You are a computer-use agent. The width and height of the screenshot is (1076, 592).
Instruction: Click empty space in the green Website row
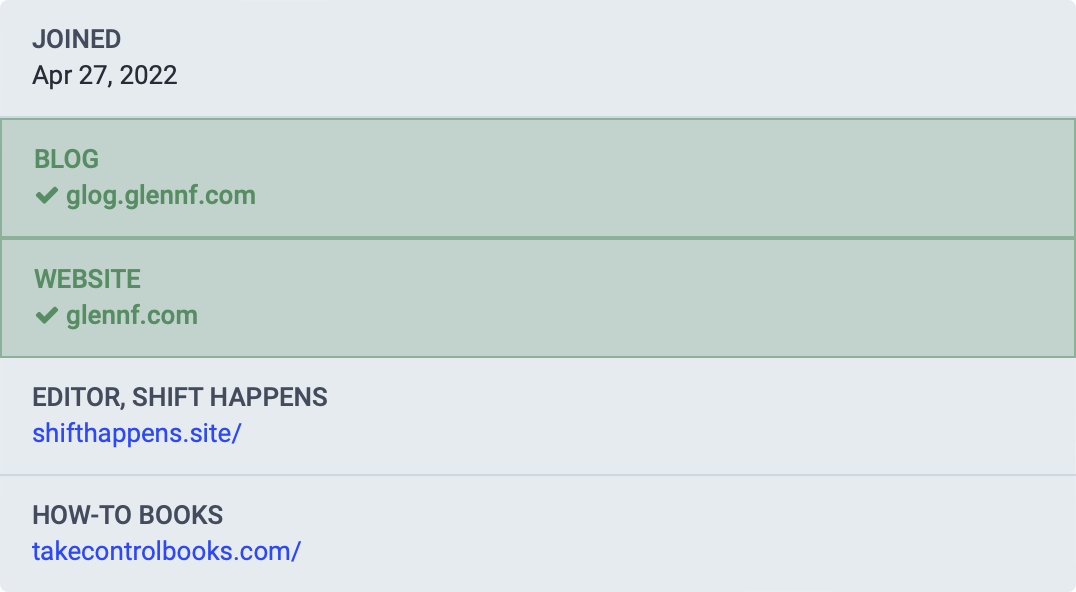click(650, 298)
